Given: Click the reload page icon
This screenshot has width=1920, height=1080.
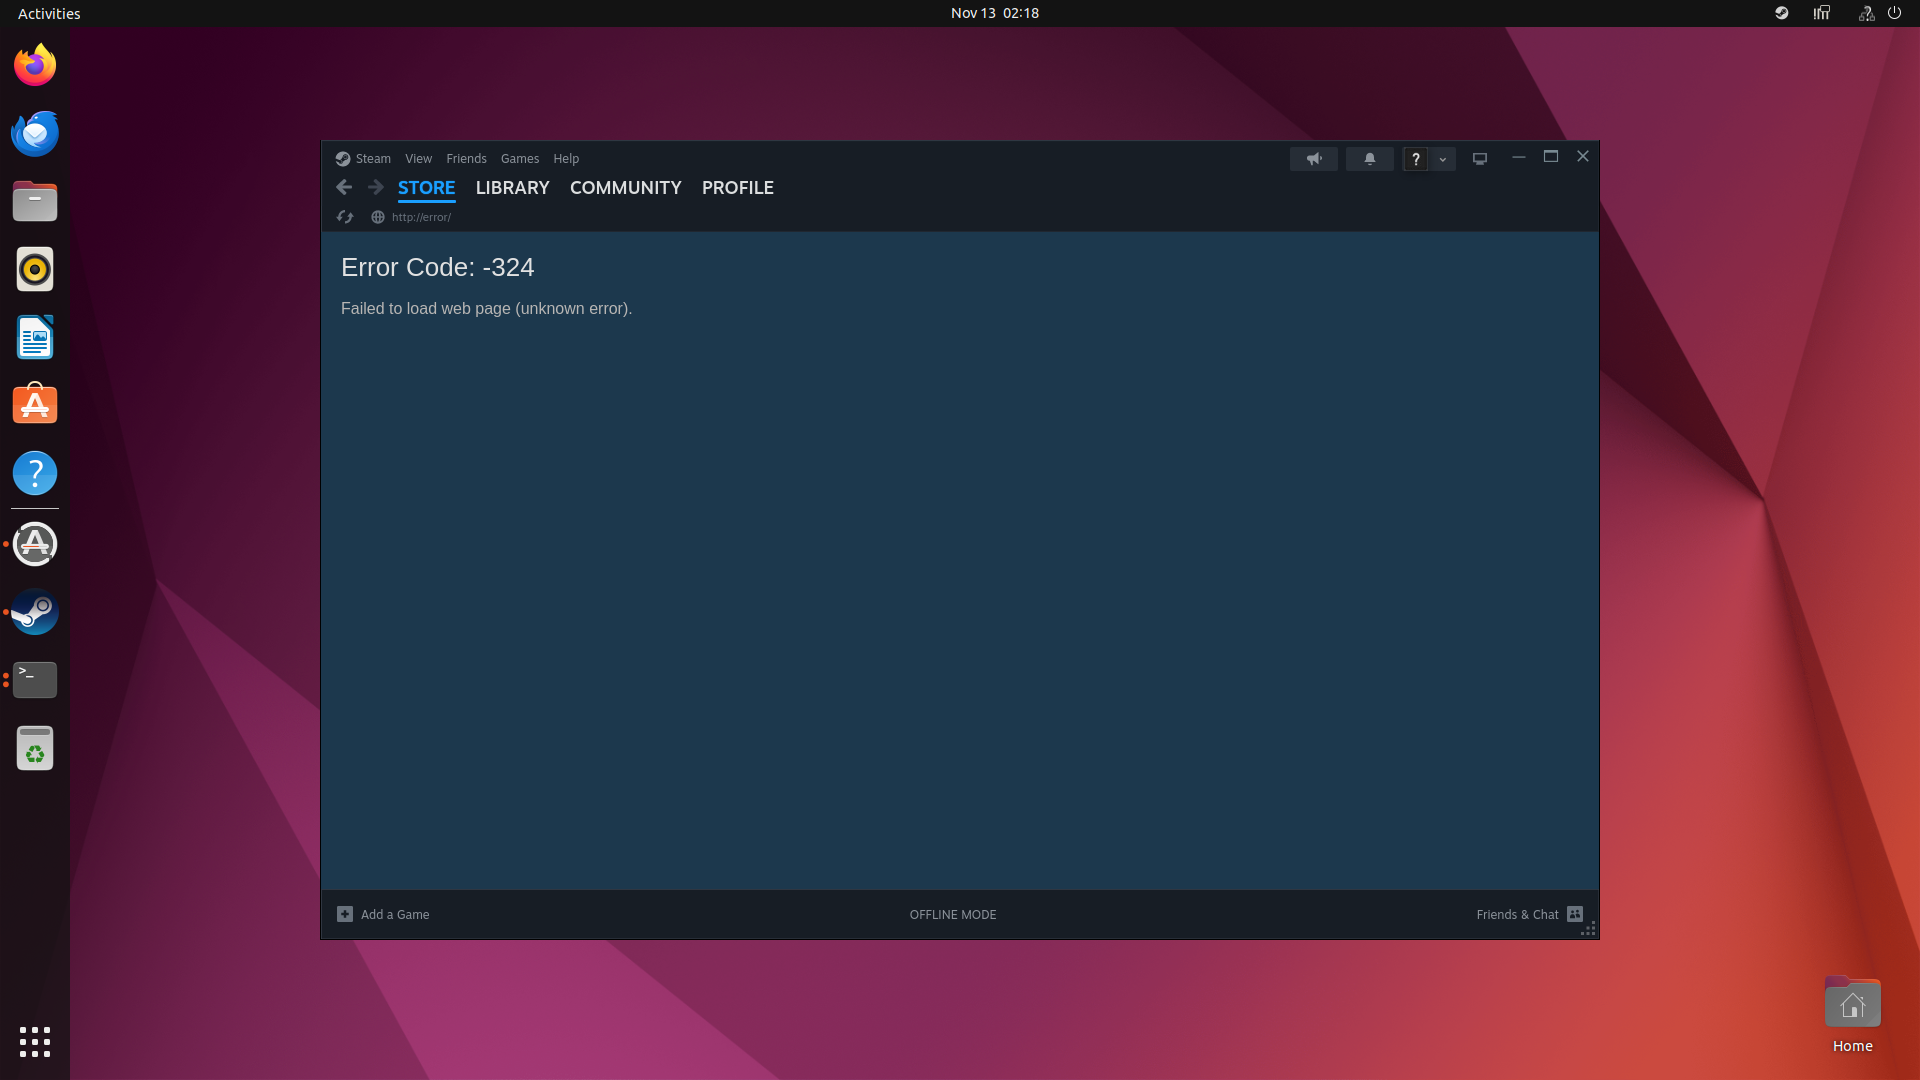Looking at the screenshot, I should click(x=345, y=217).
